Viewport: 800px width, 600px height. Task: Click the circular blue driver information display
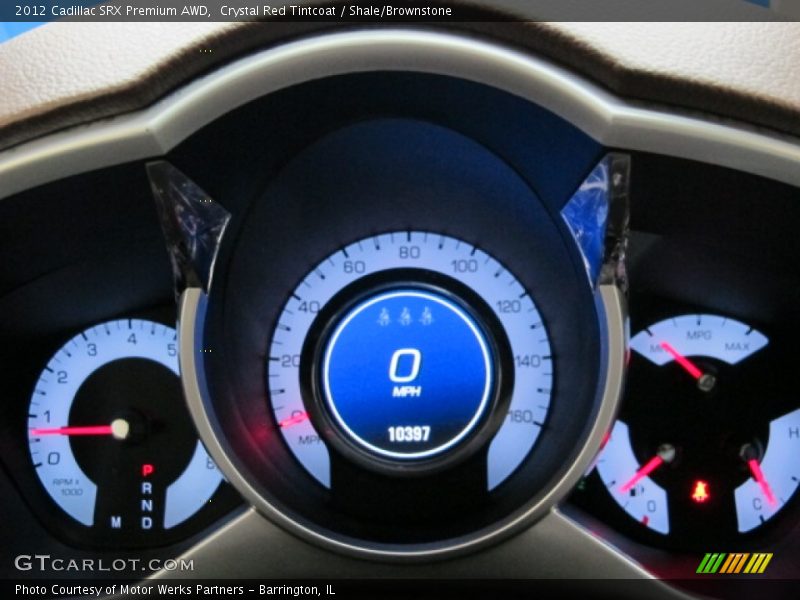pyautogui.click(x=407, y=375)
